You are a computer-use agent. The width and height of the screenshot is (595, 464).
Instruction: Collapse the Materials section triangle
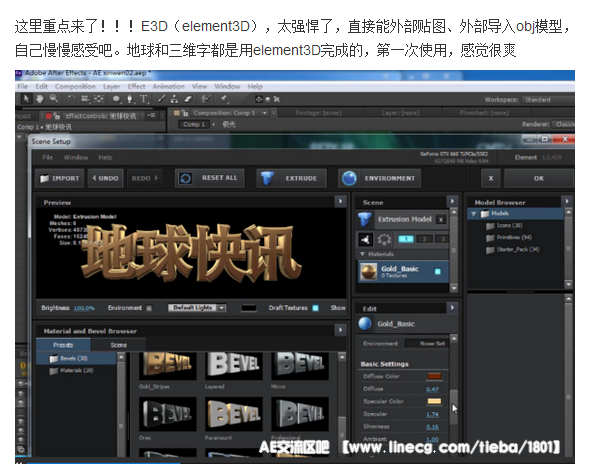point(362,254)
